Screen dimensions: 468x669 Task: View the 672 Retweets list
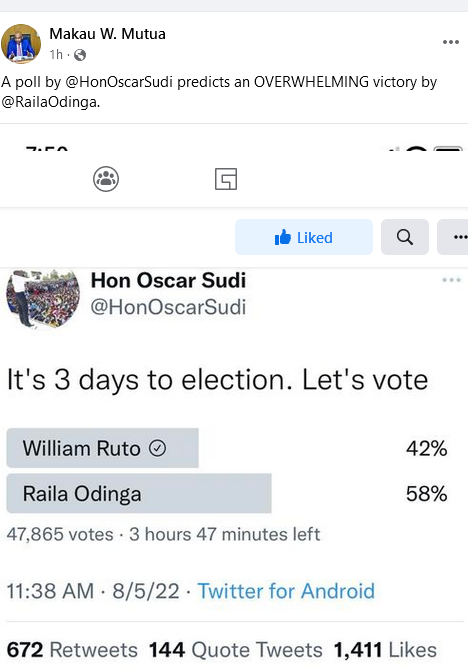72,650
